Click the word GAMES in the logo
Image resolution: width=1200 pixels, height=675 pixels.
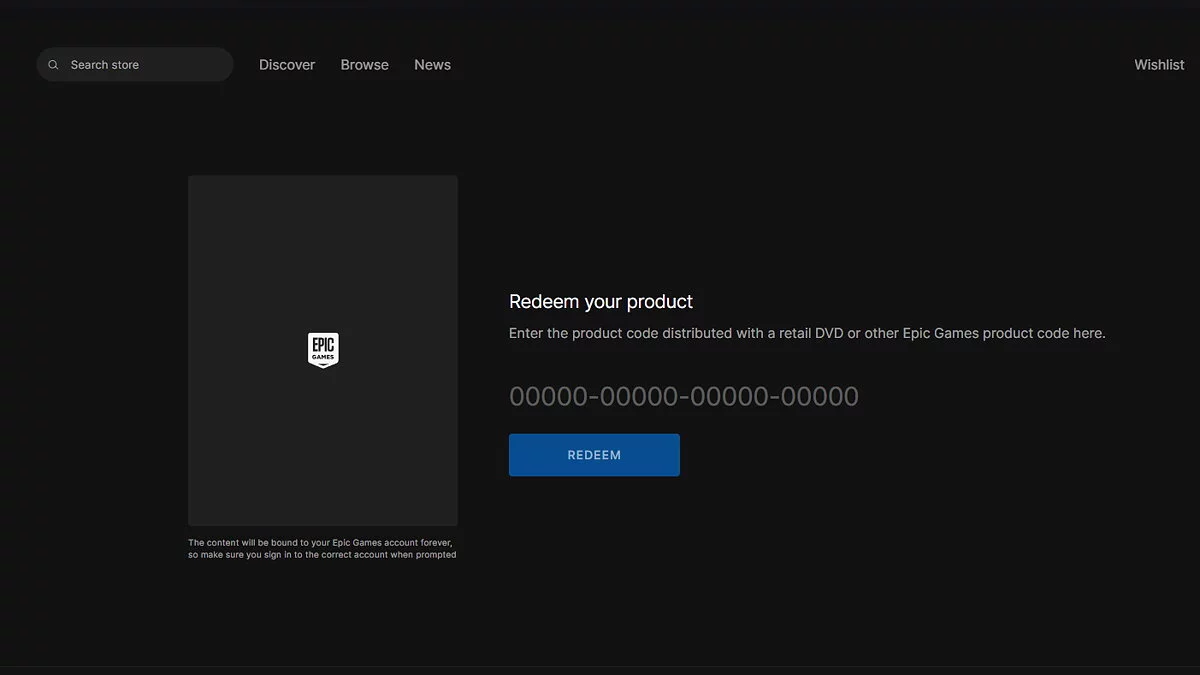click(x=323, y=356)
